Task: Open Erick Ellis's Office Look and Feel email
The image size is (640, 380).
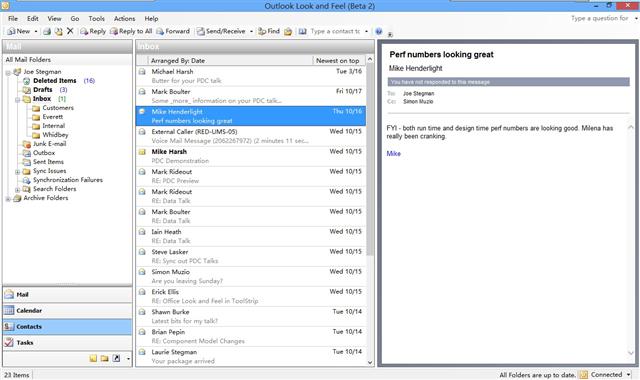Action: pyautogui.click(x=251, y=296)
